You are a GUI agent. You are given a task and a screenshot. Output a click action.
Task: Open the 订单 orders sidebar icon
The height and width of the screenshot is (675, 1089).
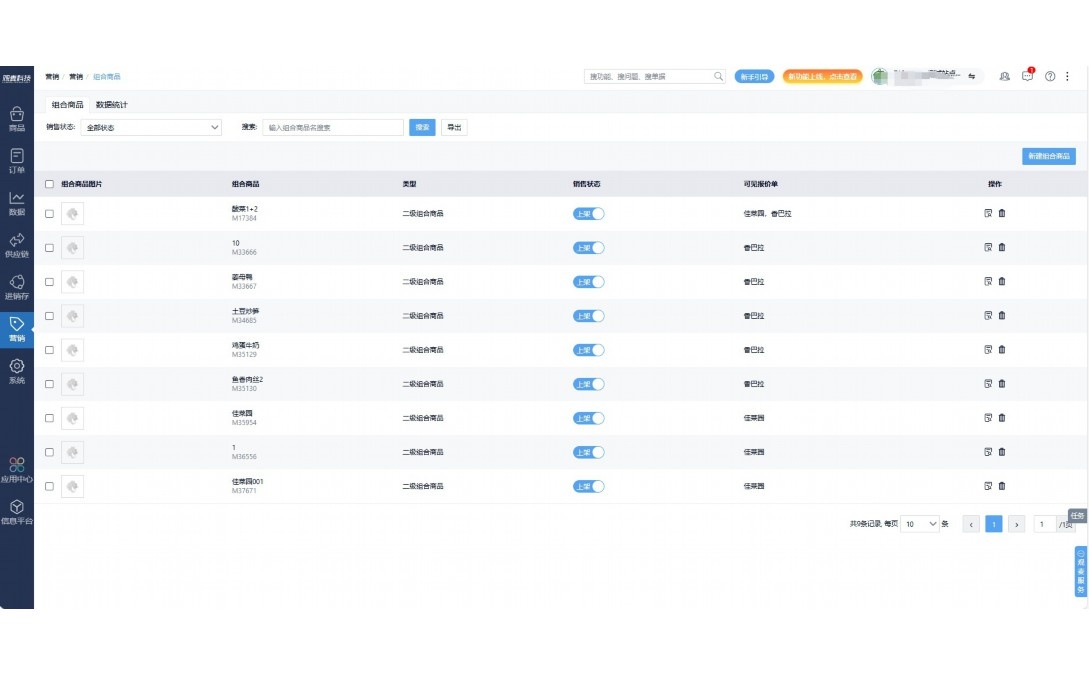tap(16, 161)
